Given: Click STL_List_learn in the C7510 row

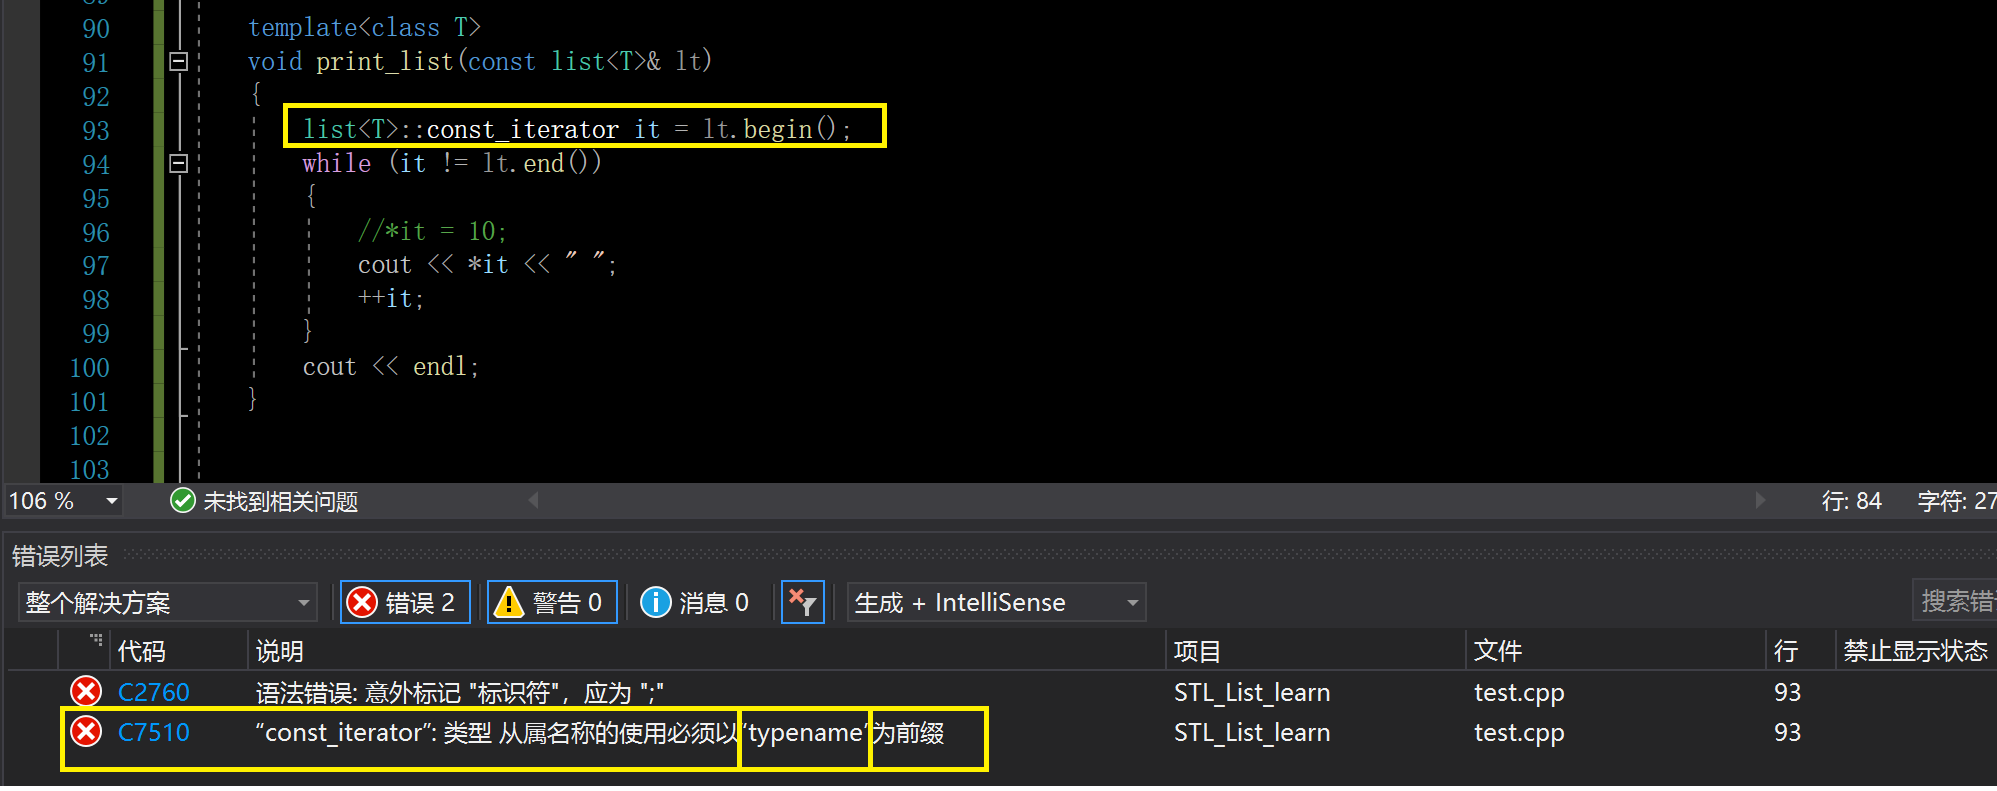Looking at the screenshot, I should [x=1252, y=733].
